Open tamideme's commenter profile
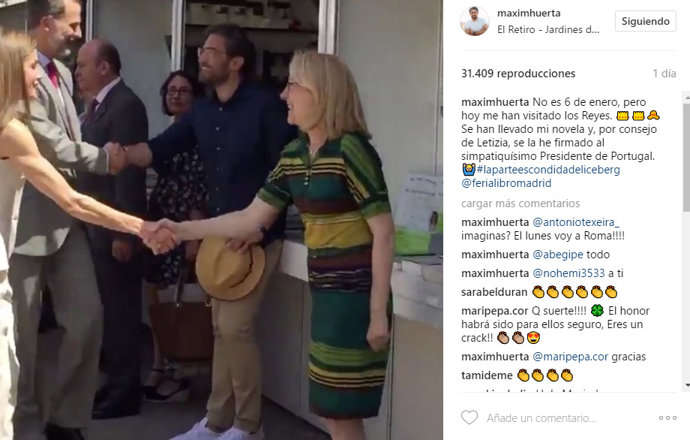690x440 pixels. (x=487, y=375)
